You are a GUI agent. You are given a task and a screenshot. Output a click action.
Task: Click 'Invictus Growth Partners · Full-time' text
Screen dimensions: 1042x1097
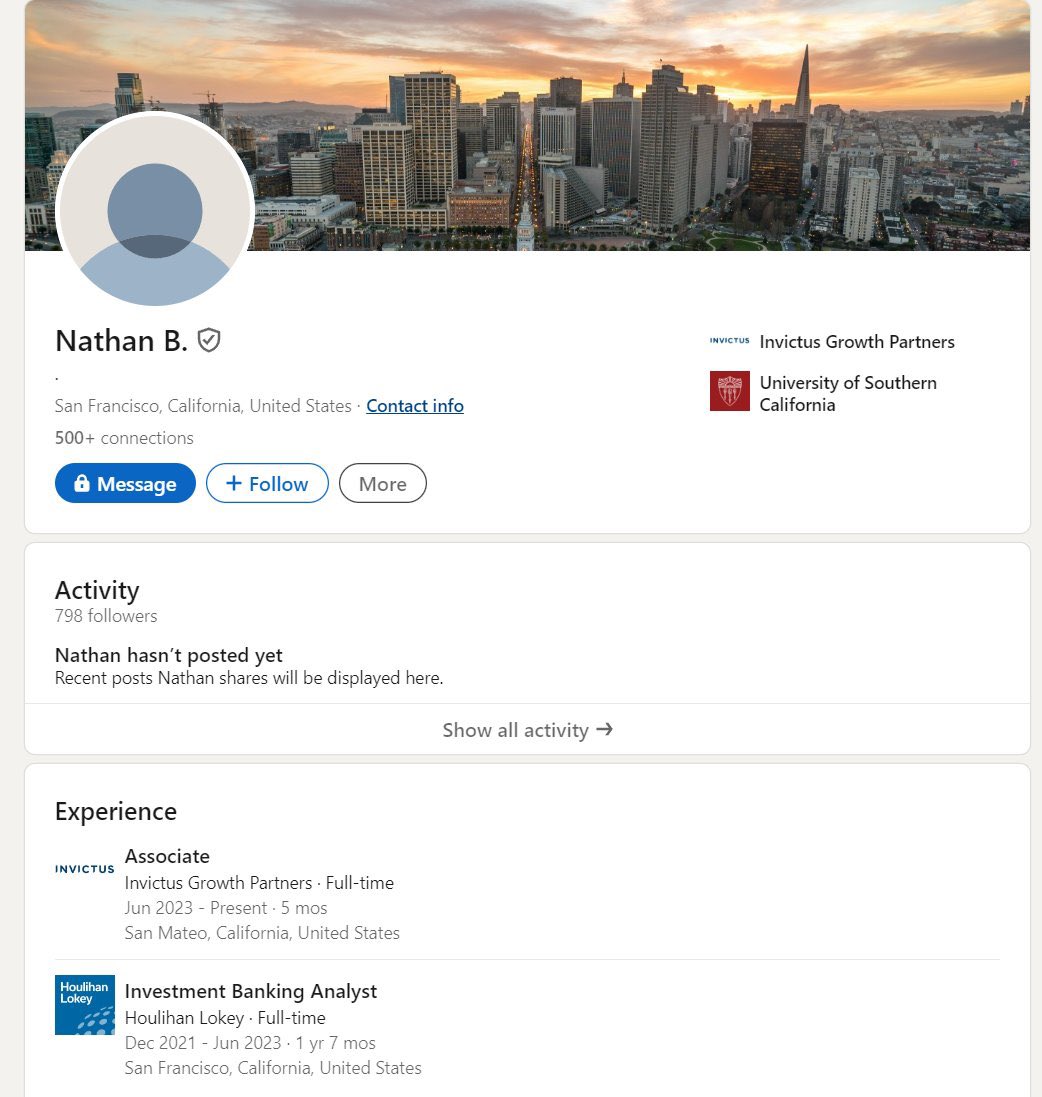[x=259, y=883]
